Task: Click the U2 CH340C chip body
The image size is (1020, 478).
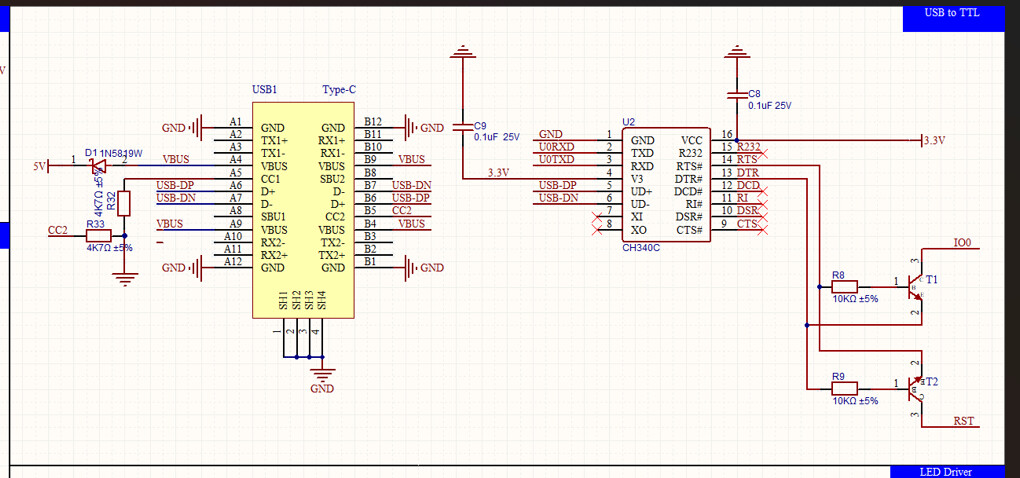Action: tap(666, 185)
